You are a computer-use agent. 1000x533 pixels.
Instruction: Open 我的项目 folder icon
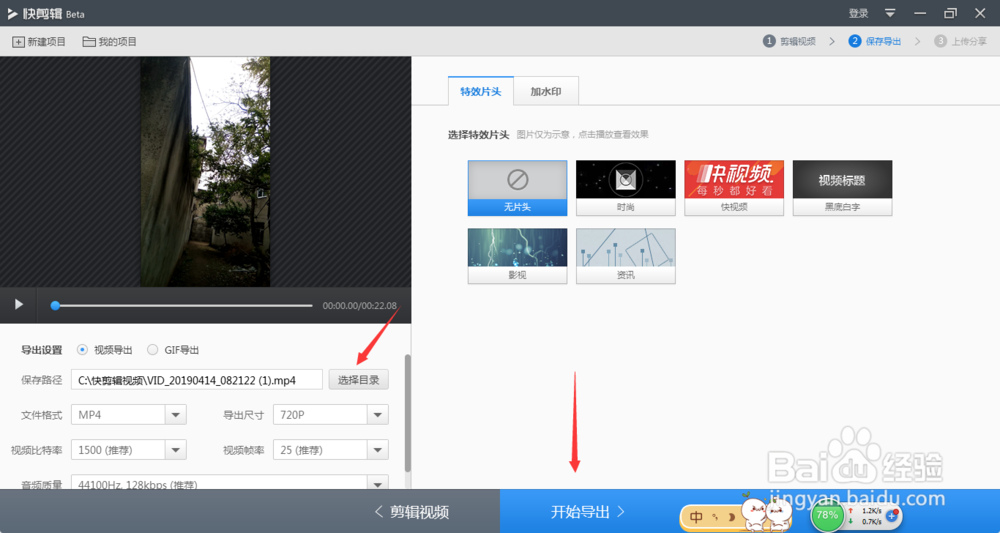(89, 42)
